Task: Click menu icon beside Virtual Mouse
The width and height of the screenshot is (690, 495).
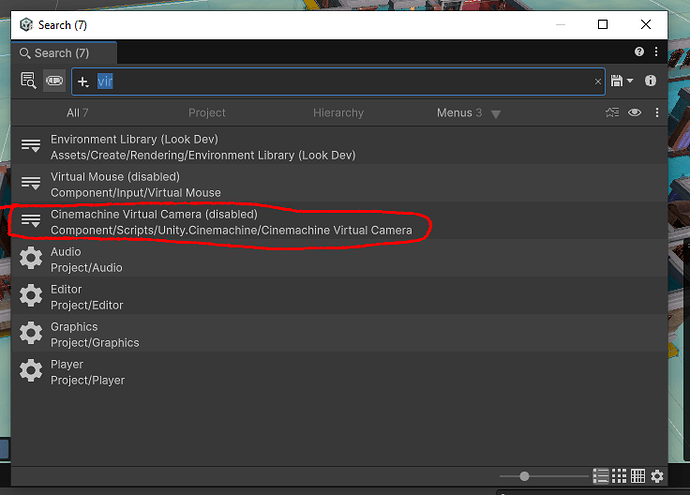Action: click(x=31, y=183)
